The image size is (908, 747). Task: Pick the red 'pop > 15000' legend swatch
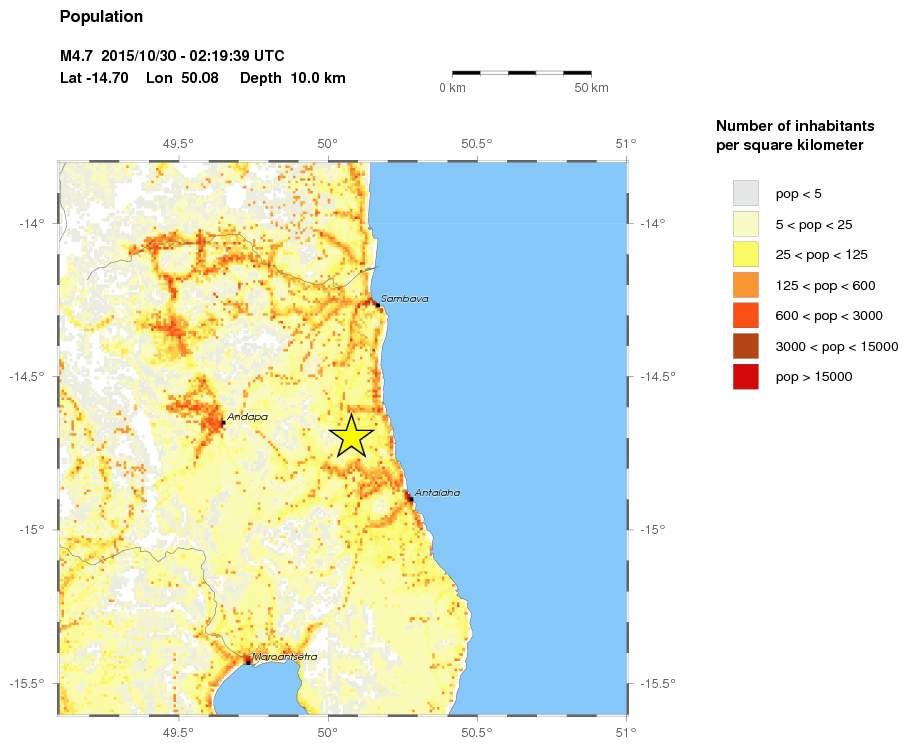tap(745, 377)
